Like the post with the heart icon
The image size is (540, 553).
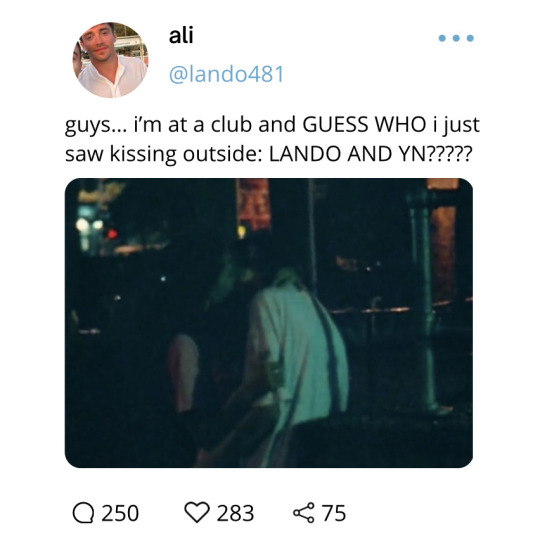[197, 512]
